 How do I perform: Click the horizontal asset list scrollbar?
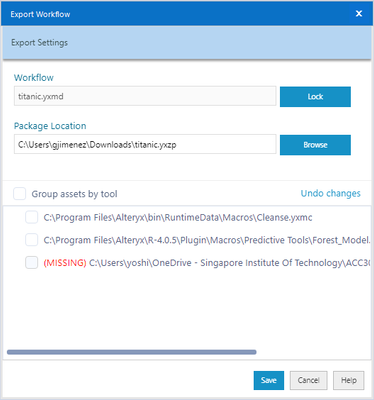tap(132, 352)
